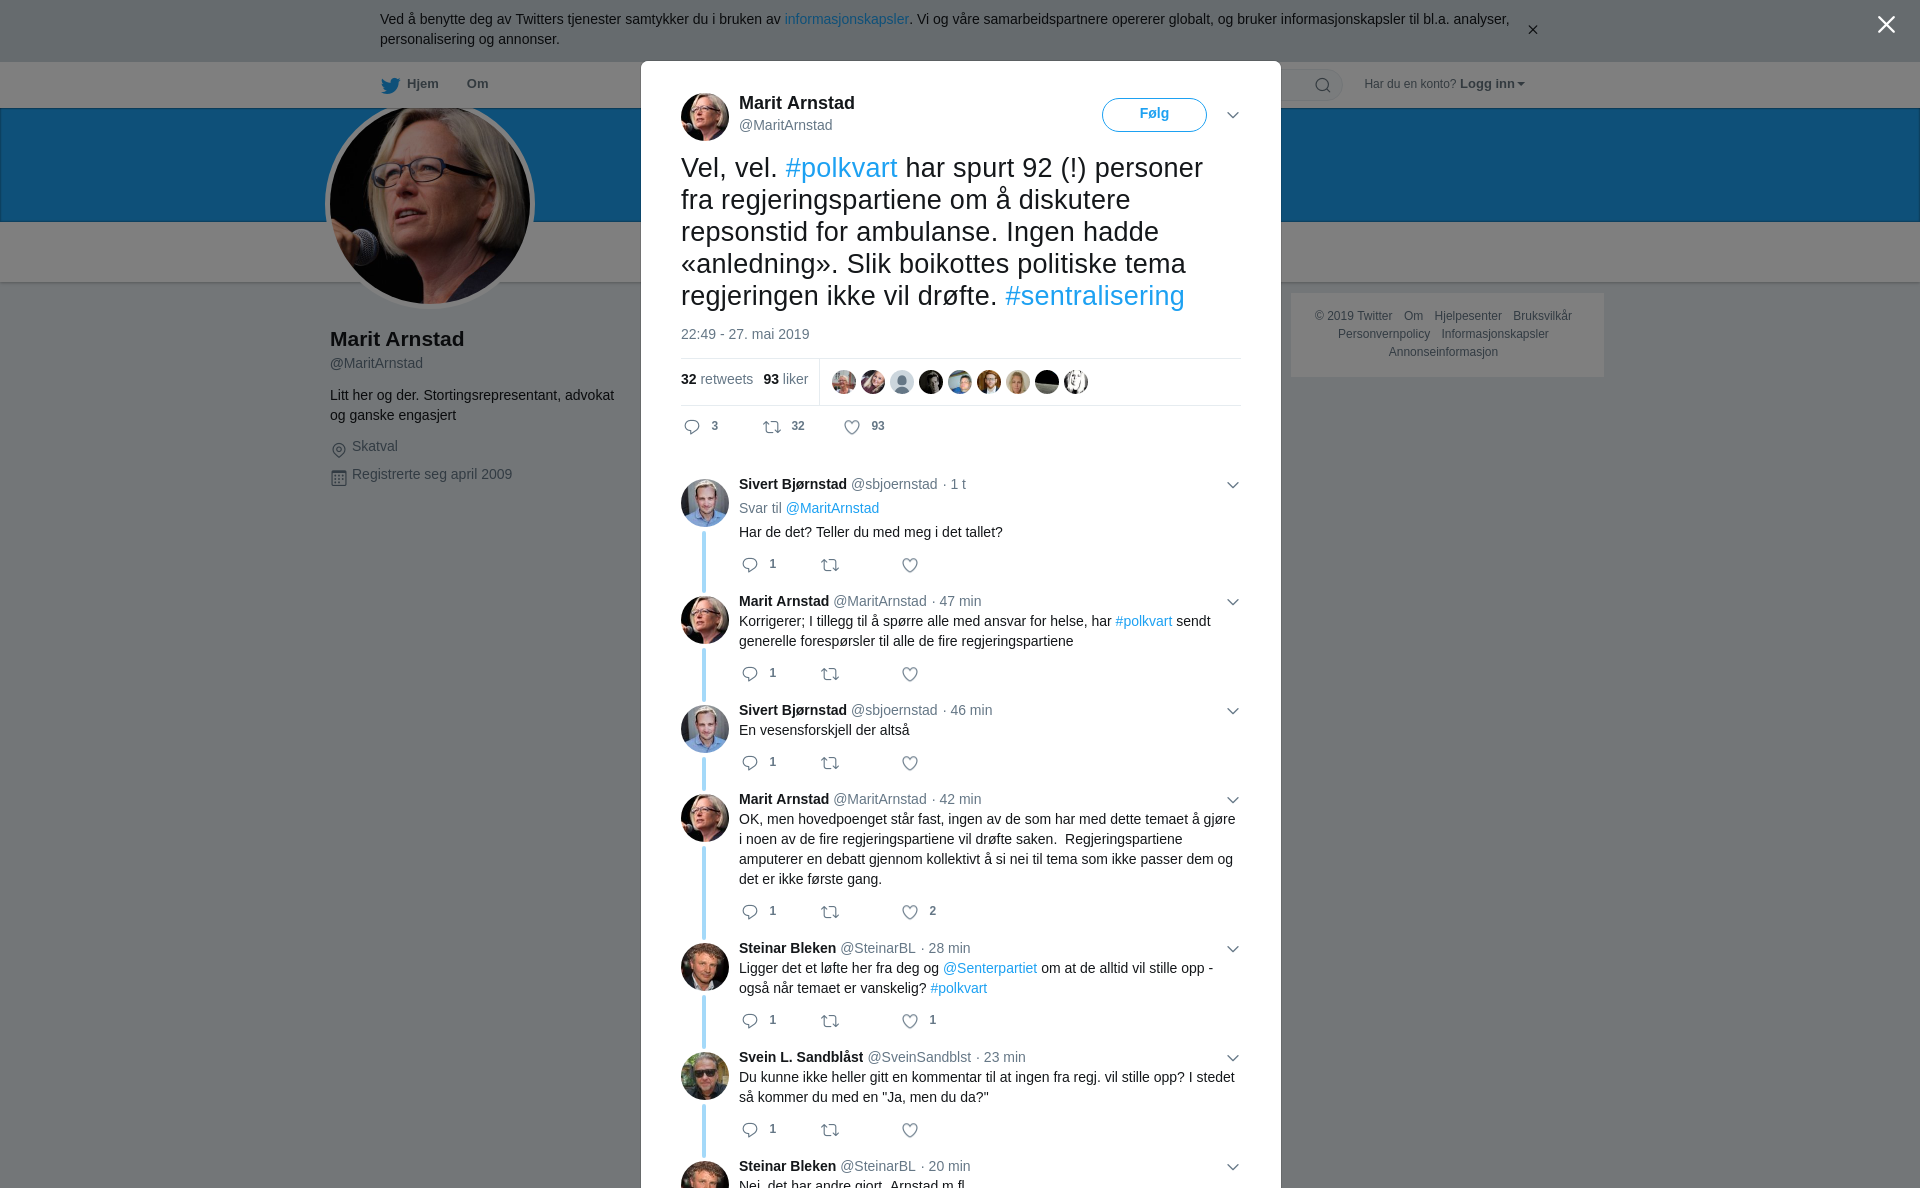Retweet the main tweet via the icon beside 32
The height and width of the screenshot is (1188, 1920).
(x=772, y=427)
